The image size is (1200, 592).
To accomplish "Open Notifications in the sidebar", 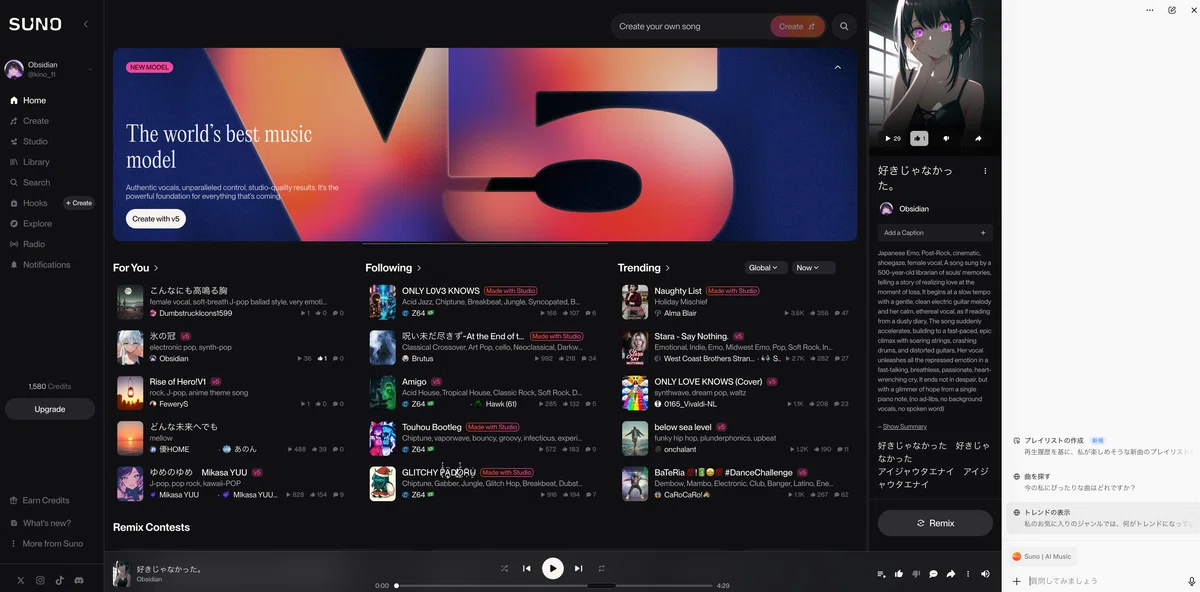I will pos(40,265).
